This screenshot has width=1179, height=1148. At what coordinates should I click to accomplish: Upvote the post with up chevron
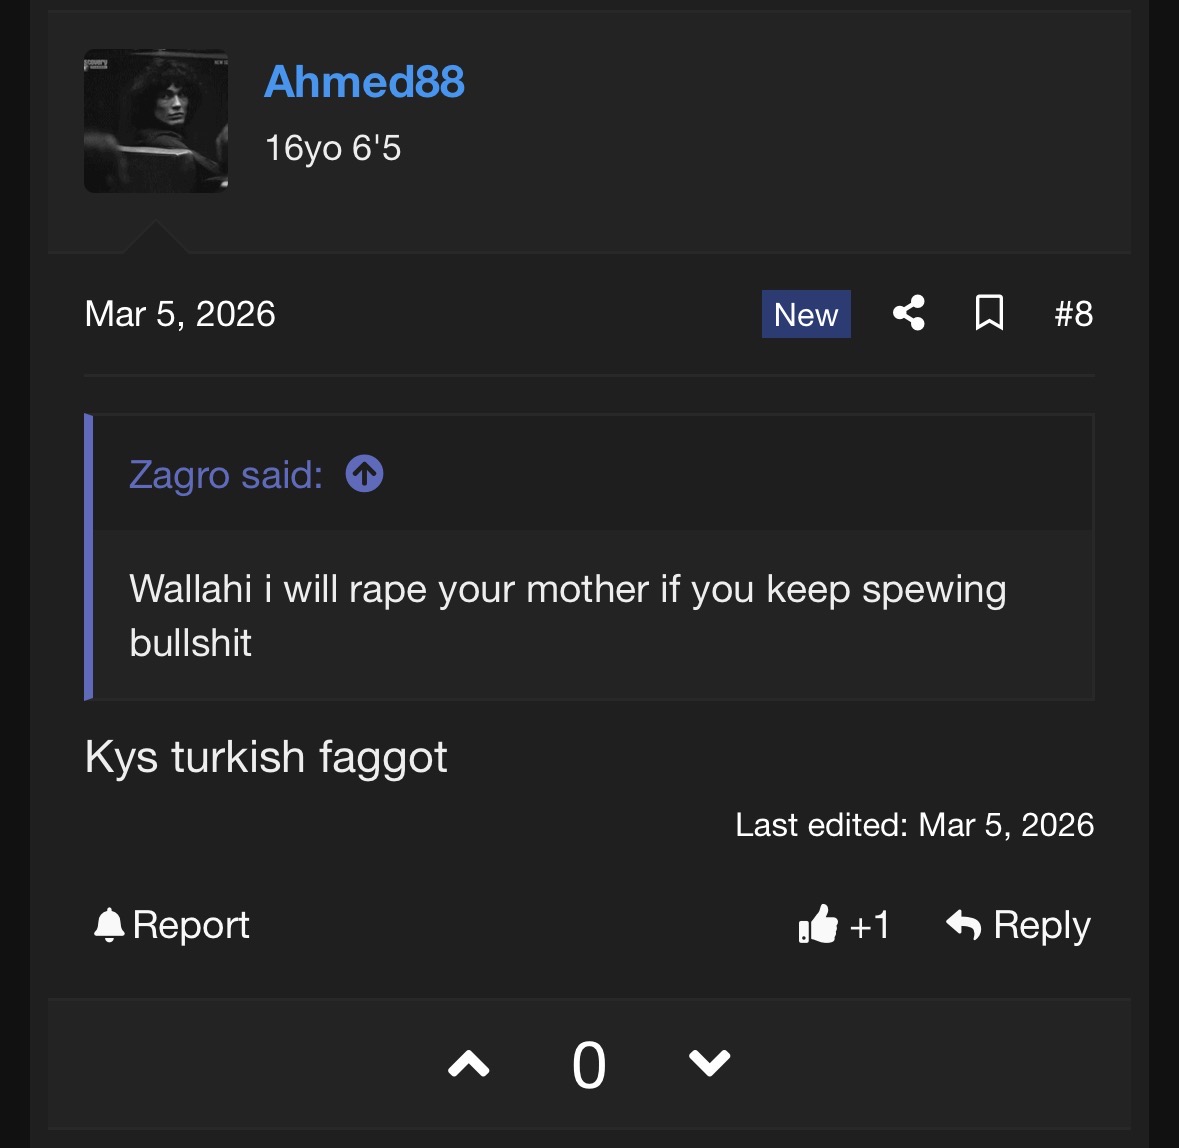(468, 1064)
